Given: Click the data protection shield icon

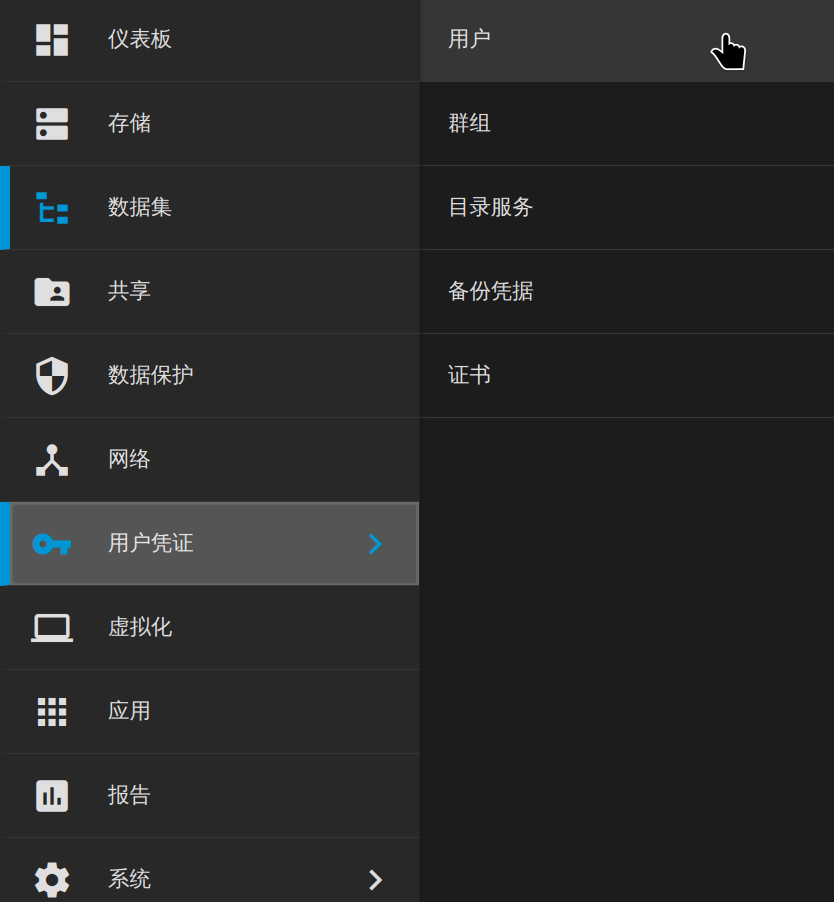Looking at the screenshot, I should click(x=52, y=376).
